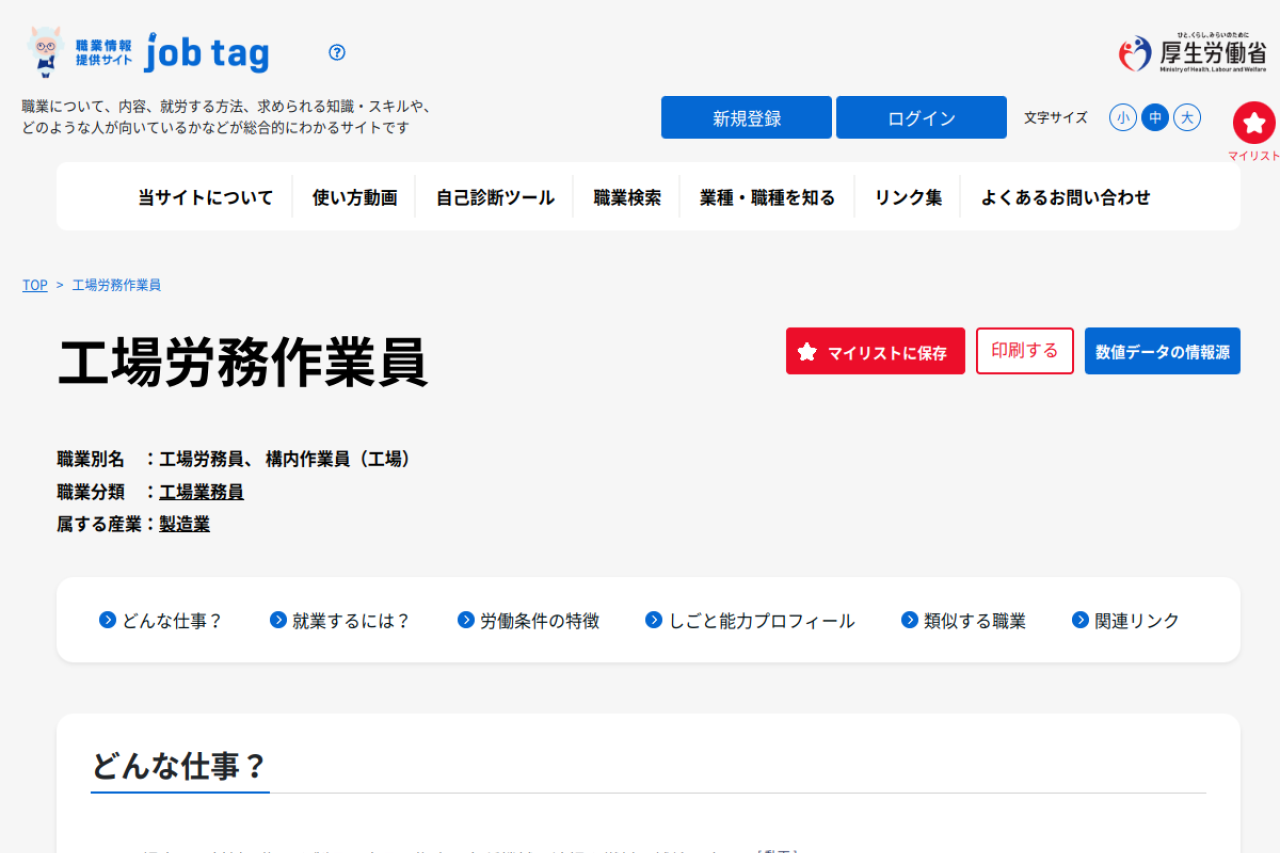Image resolution: width=1280 pixels, height=853 pixels.
Task: Click the 工場労務作業員 page heading
Action: click(243, 362)
